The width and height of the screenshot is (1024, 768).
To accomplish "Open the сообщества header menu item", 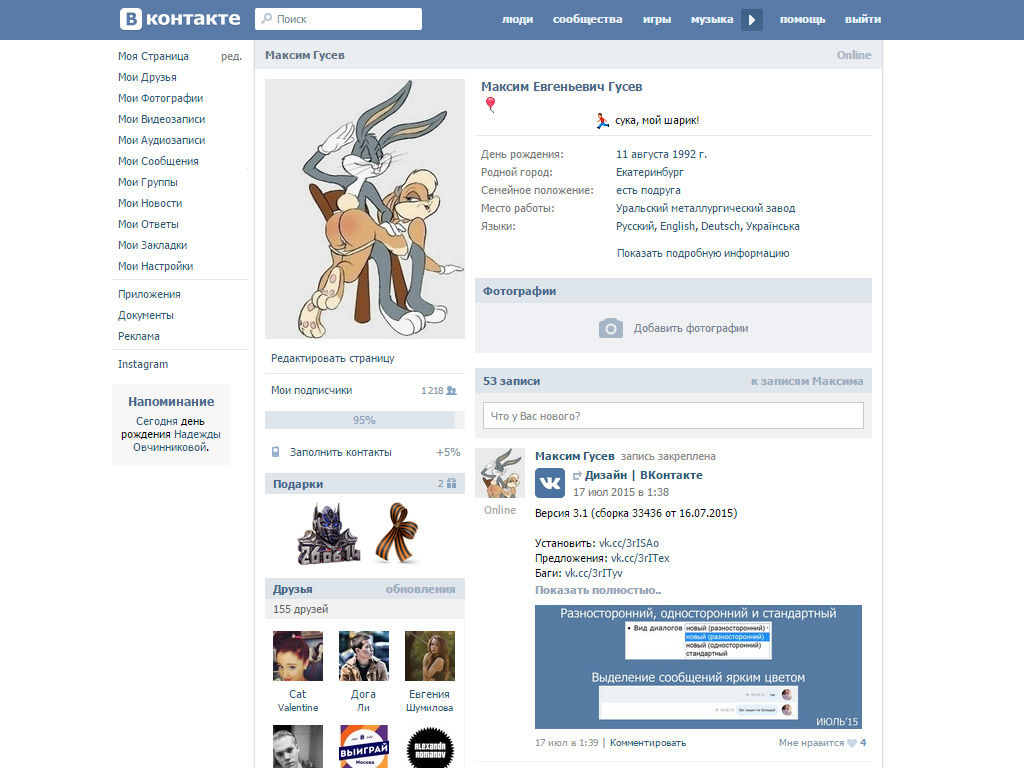I will [587, 20].
